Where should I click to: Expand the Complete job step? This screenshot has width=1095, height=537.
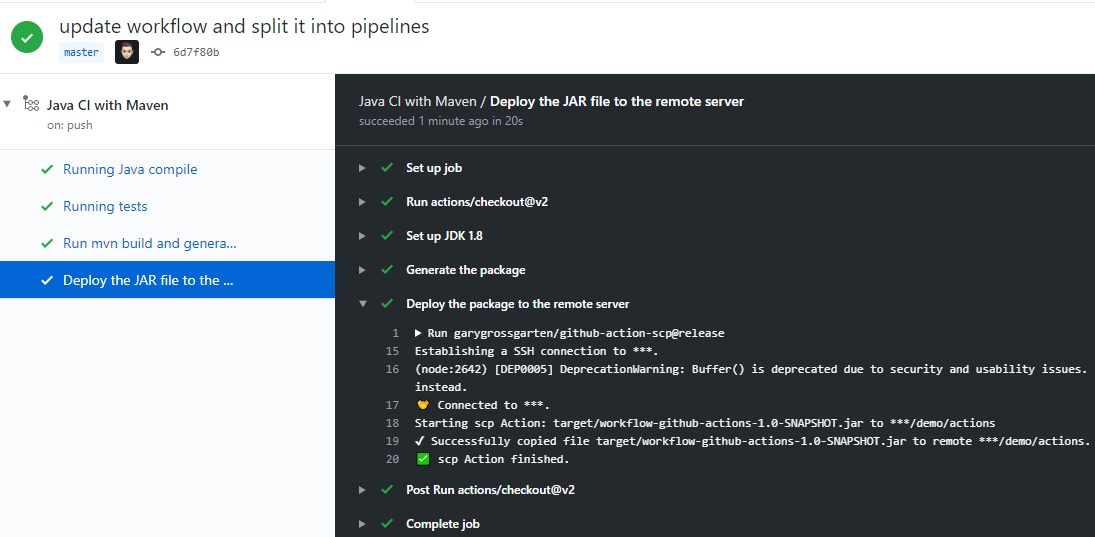[362, 524]
